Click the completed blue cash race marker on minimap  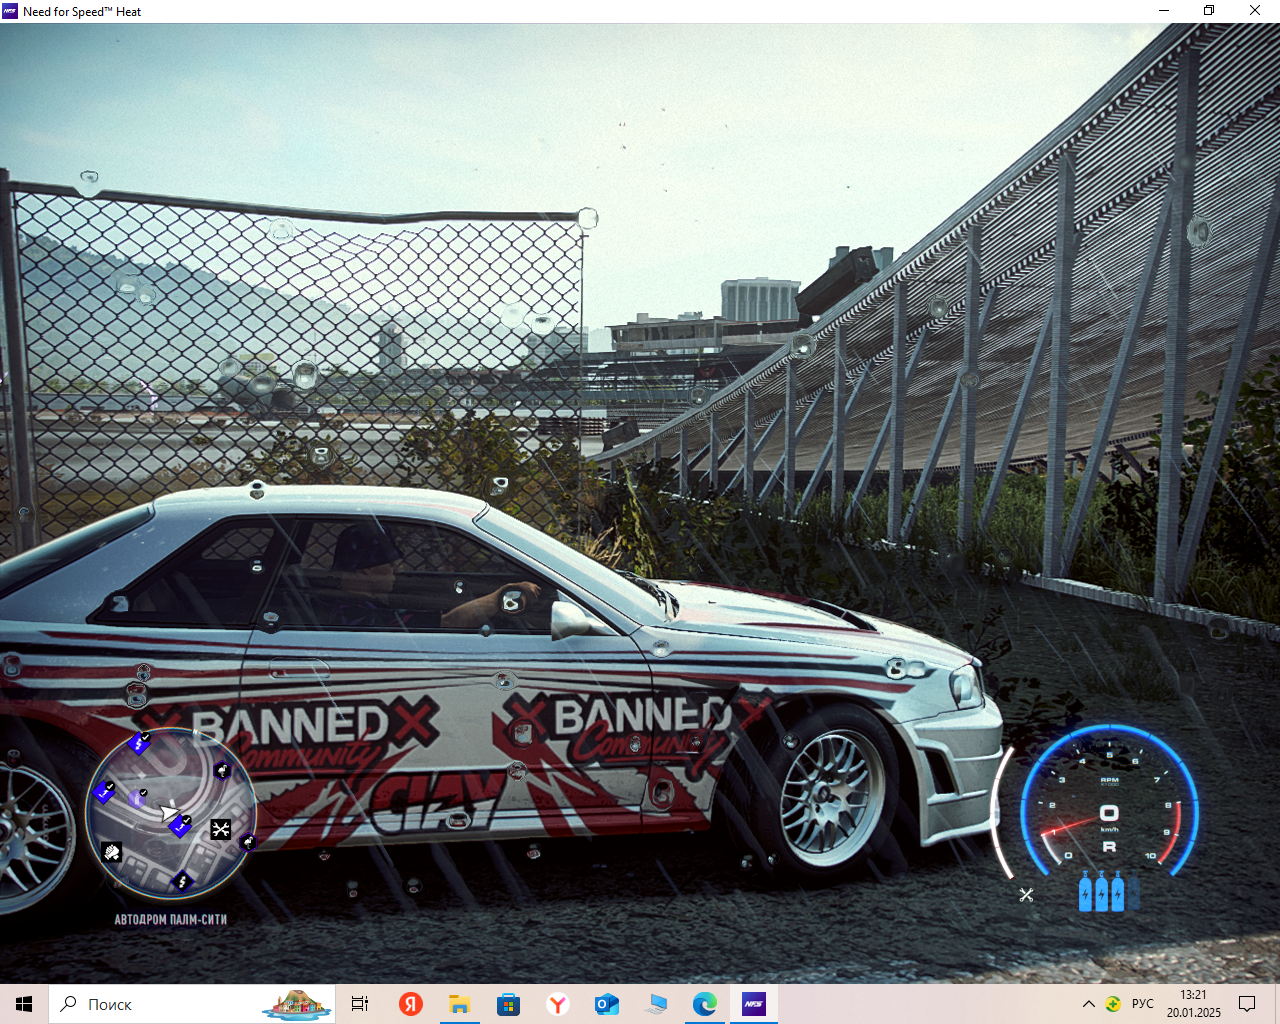click(x=139, y=743)
